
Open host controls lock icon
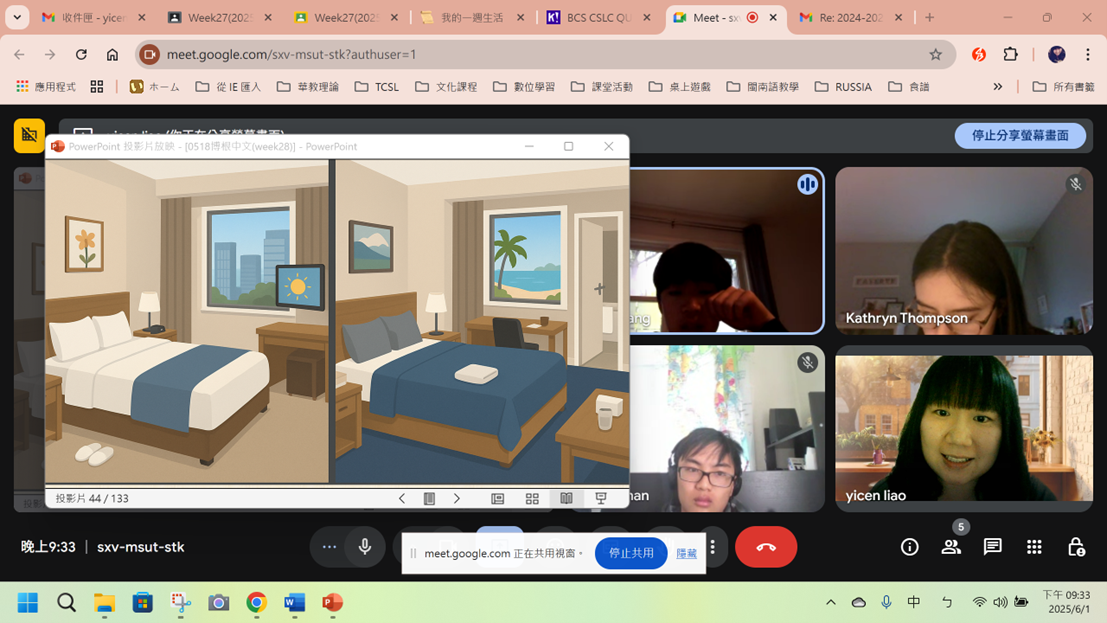click(x=1076, y=547)
